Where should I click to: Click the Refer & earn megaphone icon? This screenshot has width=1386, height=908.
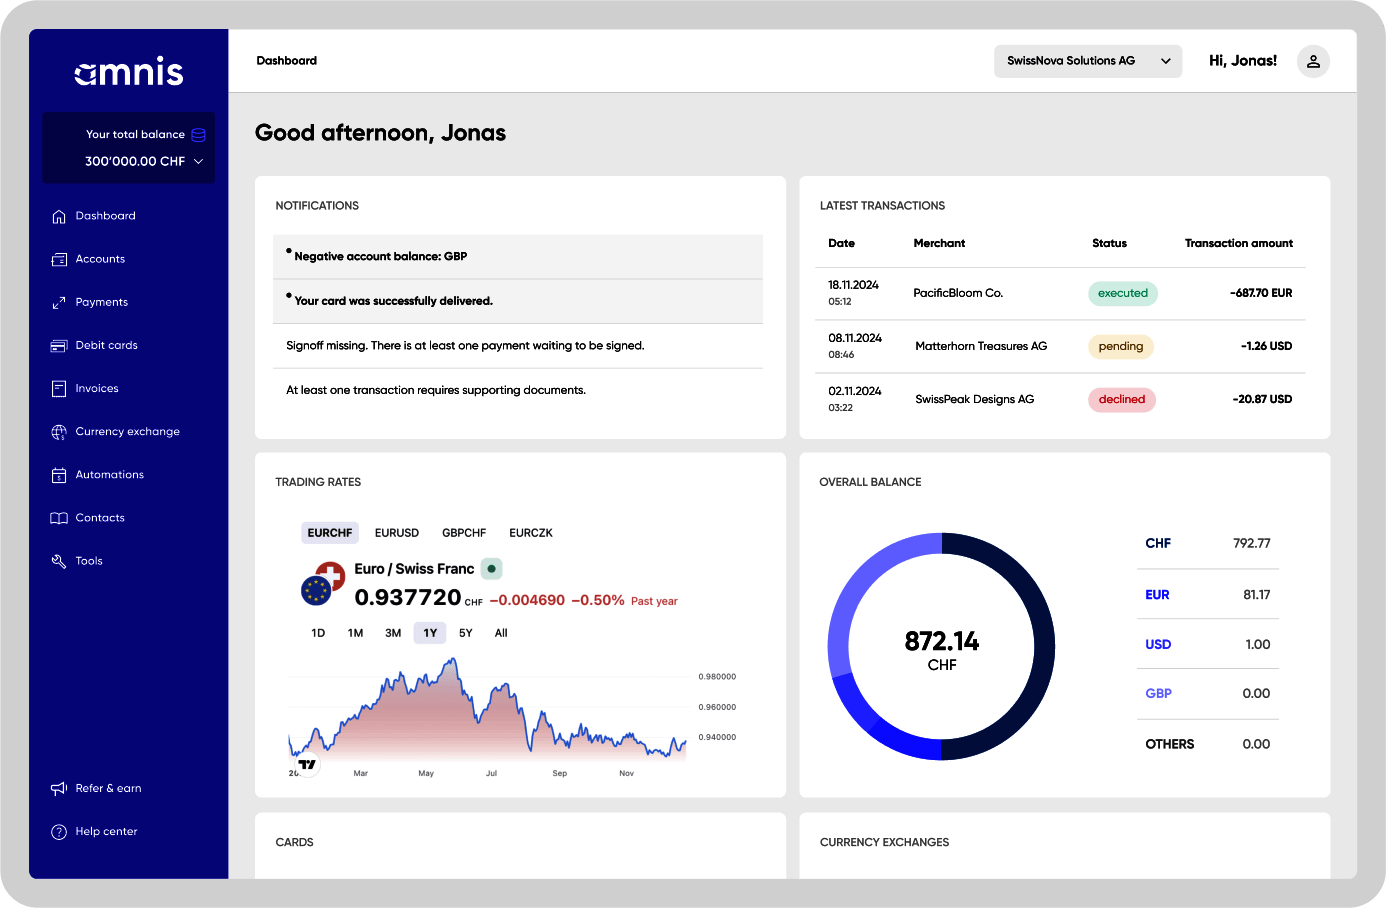(59, 788)
